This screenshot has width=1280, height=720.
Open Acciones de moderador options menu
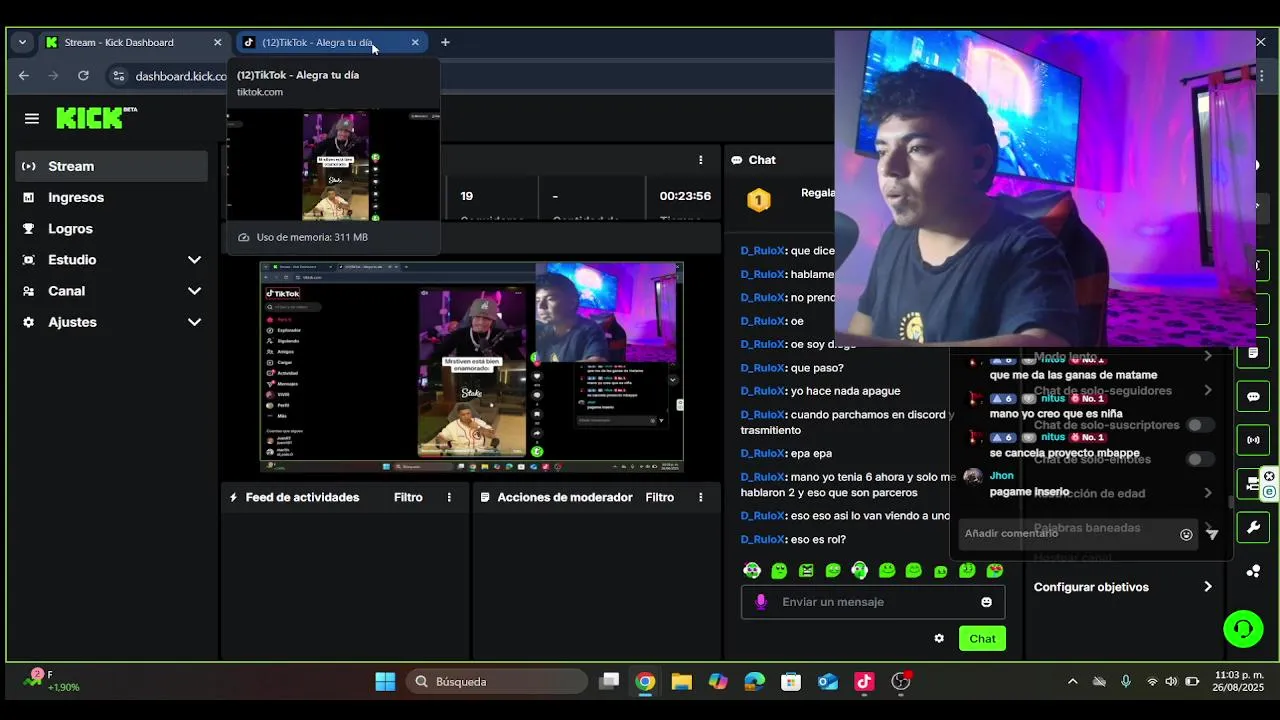[700, 497]
